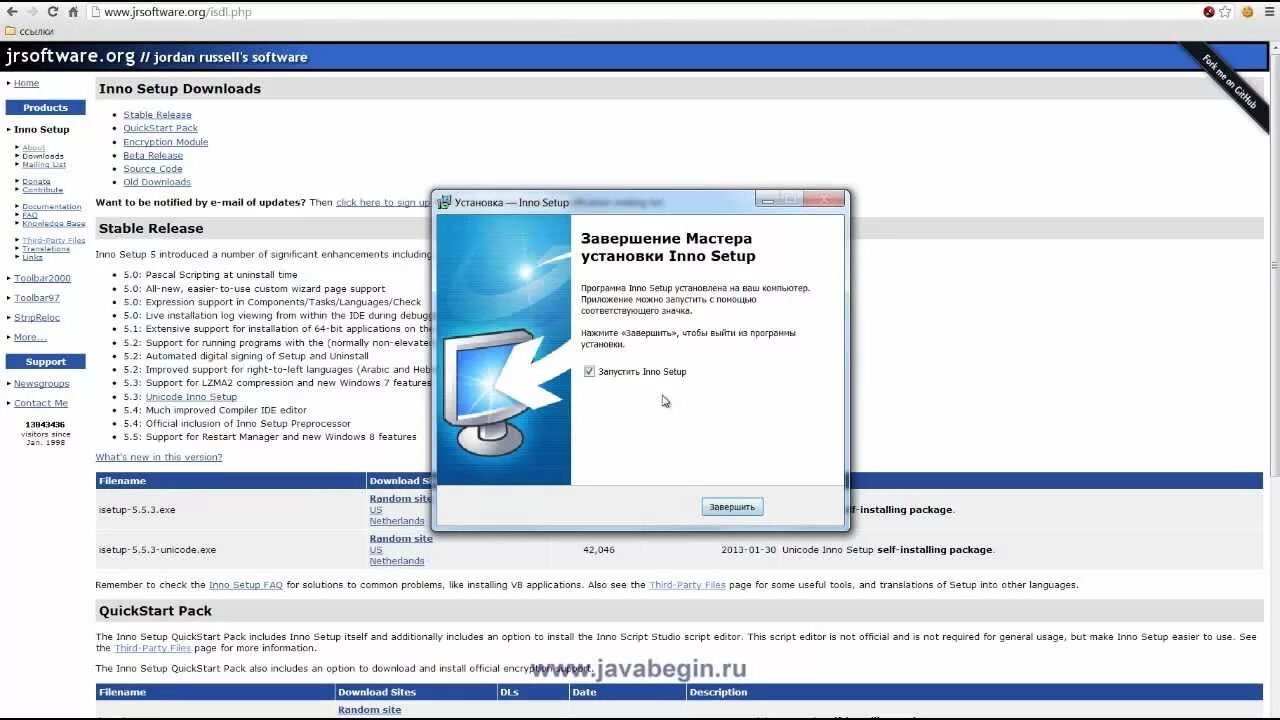Screen dimensions: 1280x720
Task: Click the Fork me on GitHub ribbon
Action: [1229, 84]
